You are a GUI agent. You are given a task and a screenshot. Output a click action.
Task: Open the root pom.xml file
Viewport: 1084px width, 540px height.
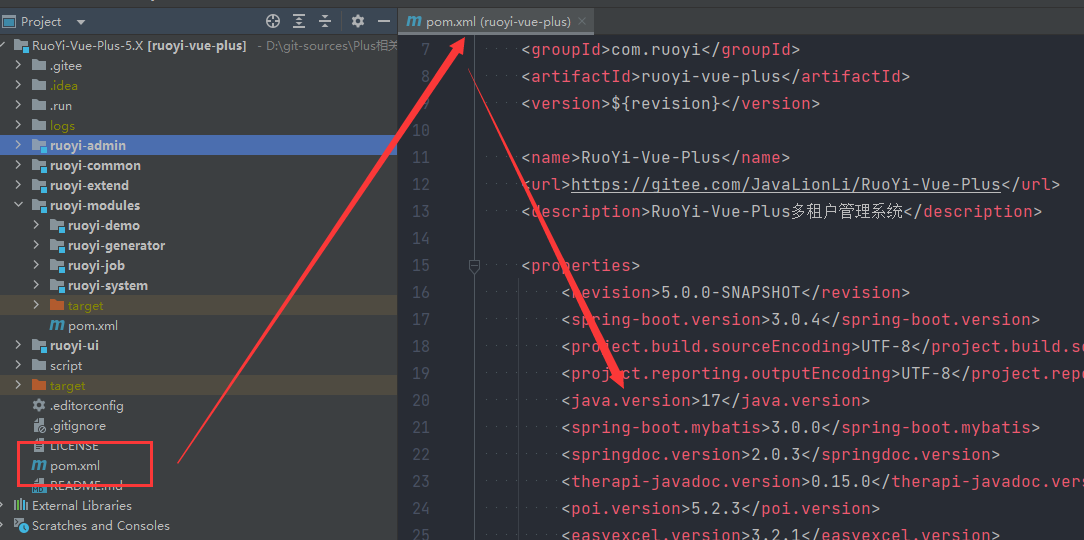click(75, 466)
